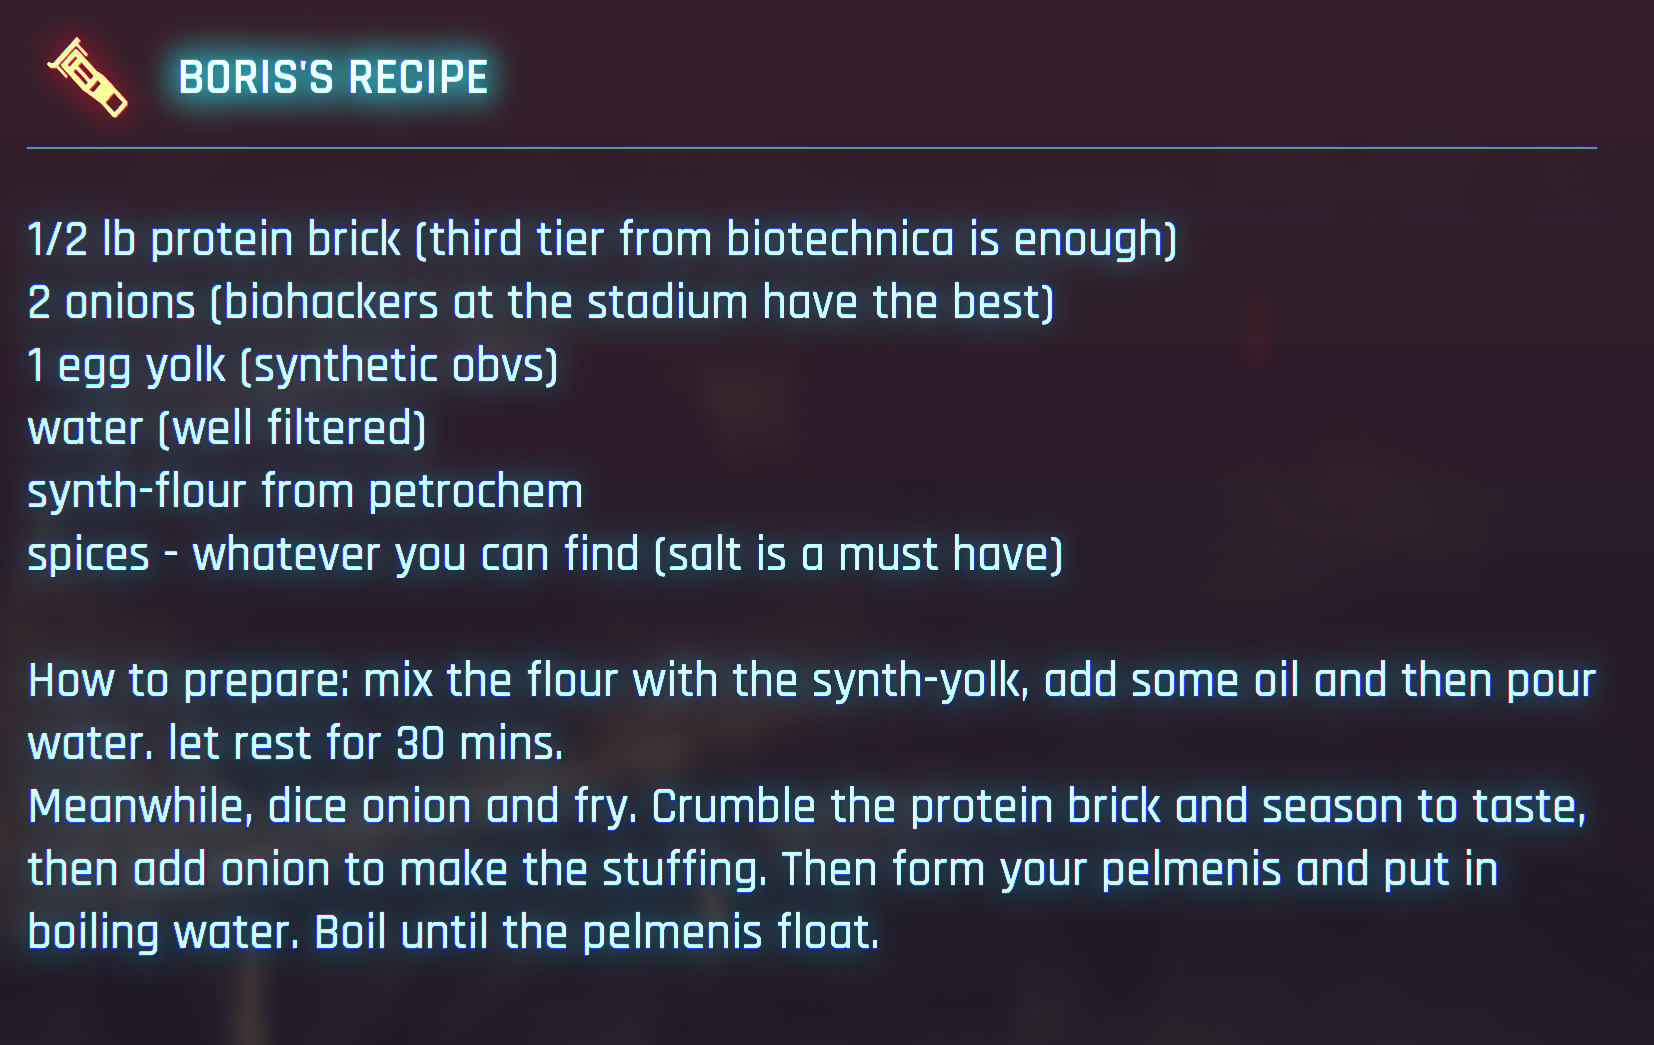Select the spices ingredient line

[x=545, y=555]
